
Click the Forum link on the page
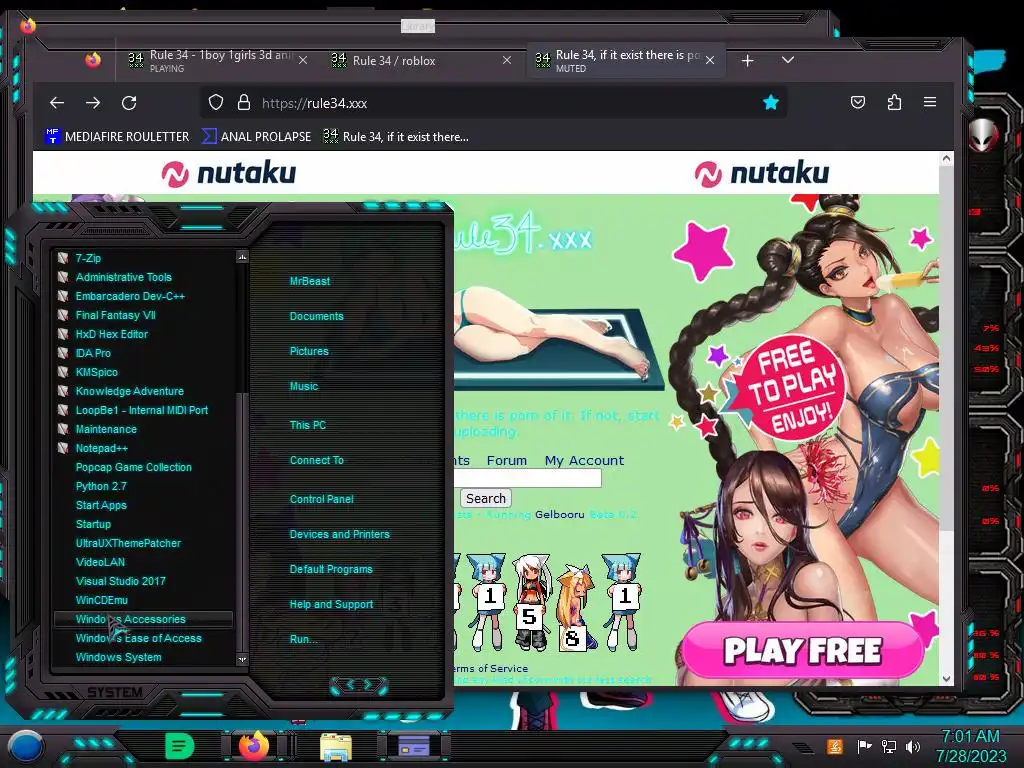pyautogui.click(x=507, y=460)
